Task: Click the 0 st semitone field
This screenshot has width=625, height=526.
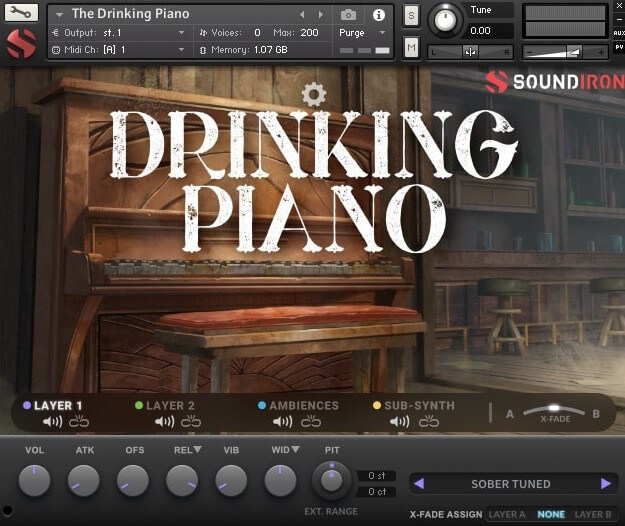Action: tap(377, 476)
